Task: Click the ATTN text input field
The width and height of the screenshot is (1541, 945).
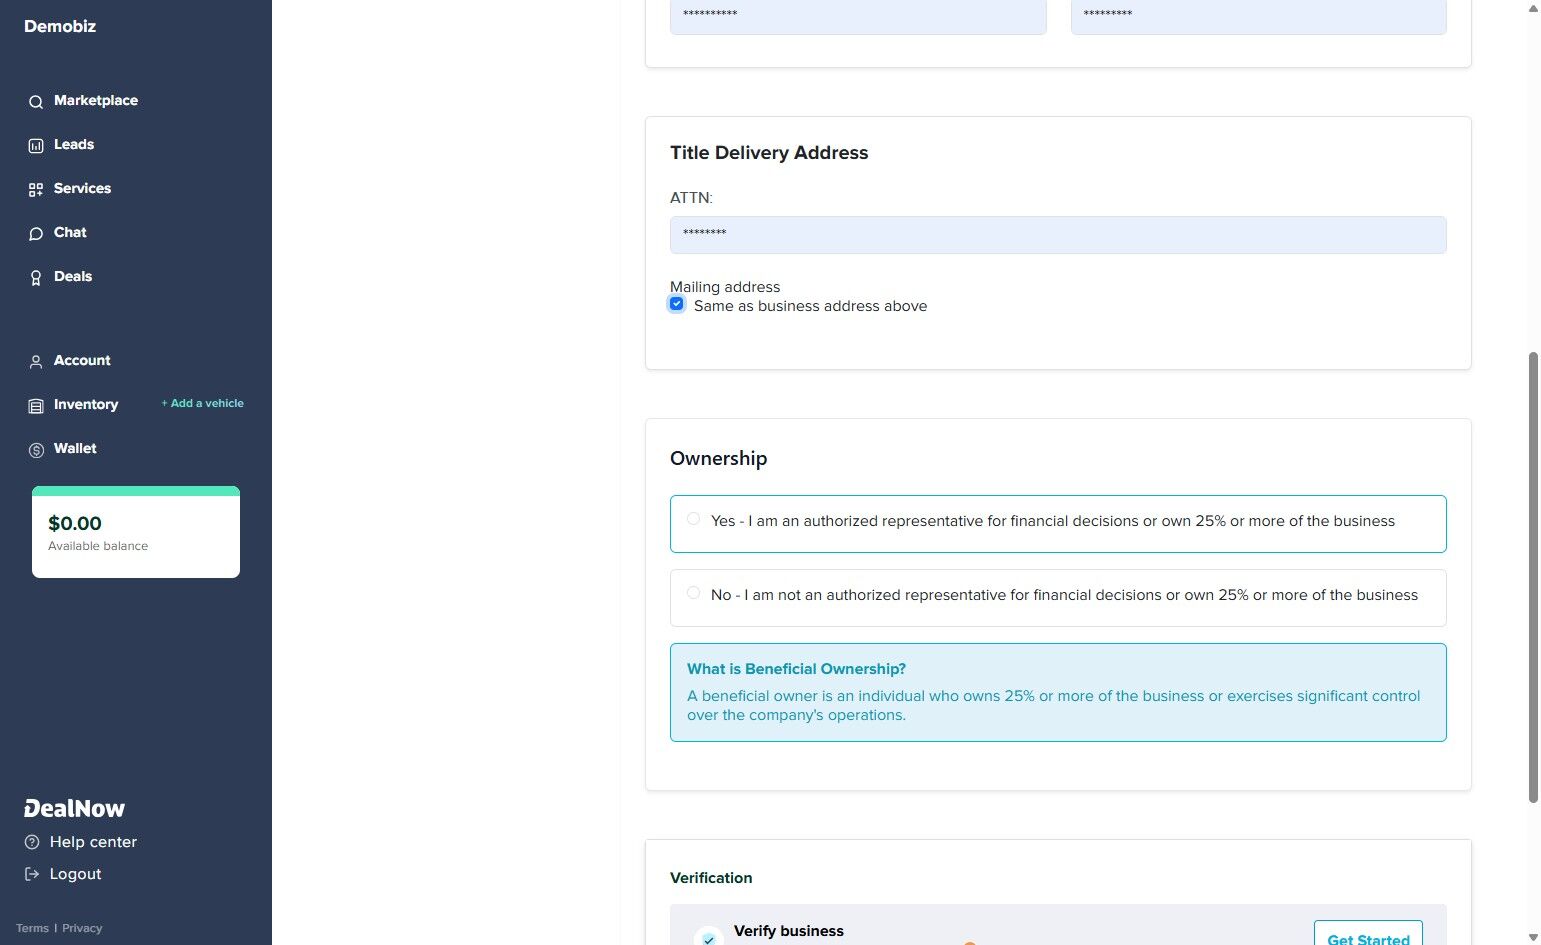Action: pyautogui.click(x=1057, y=235)
